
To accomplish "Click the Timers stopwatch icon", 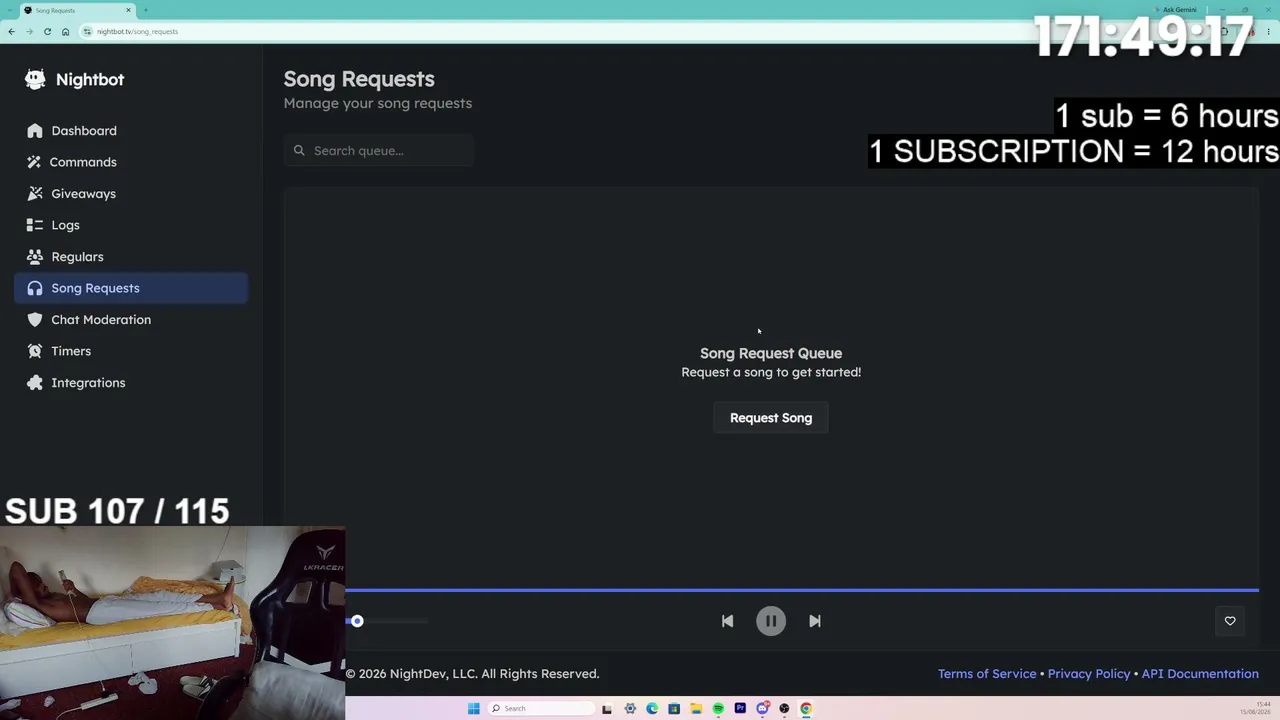I will [x=35, y=351].
